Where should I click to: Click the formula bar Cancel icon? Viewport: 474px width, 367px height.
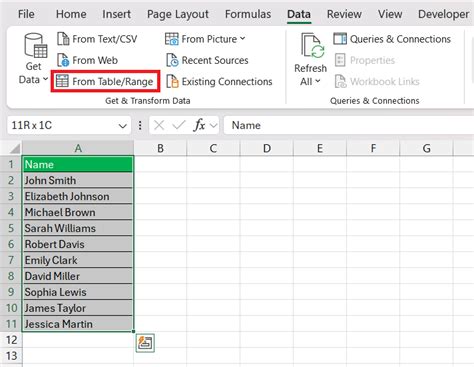tap(159, 125)
